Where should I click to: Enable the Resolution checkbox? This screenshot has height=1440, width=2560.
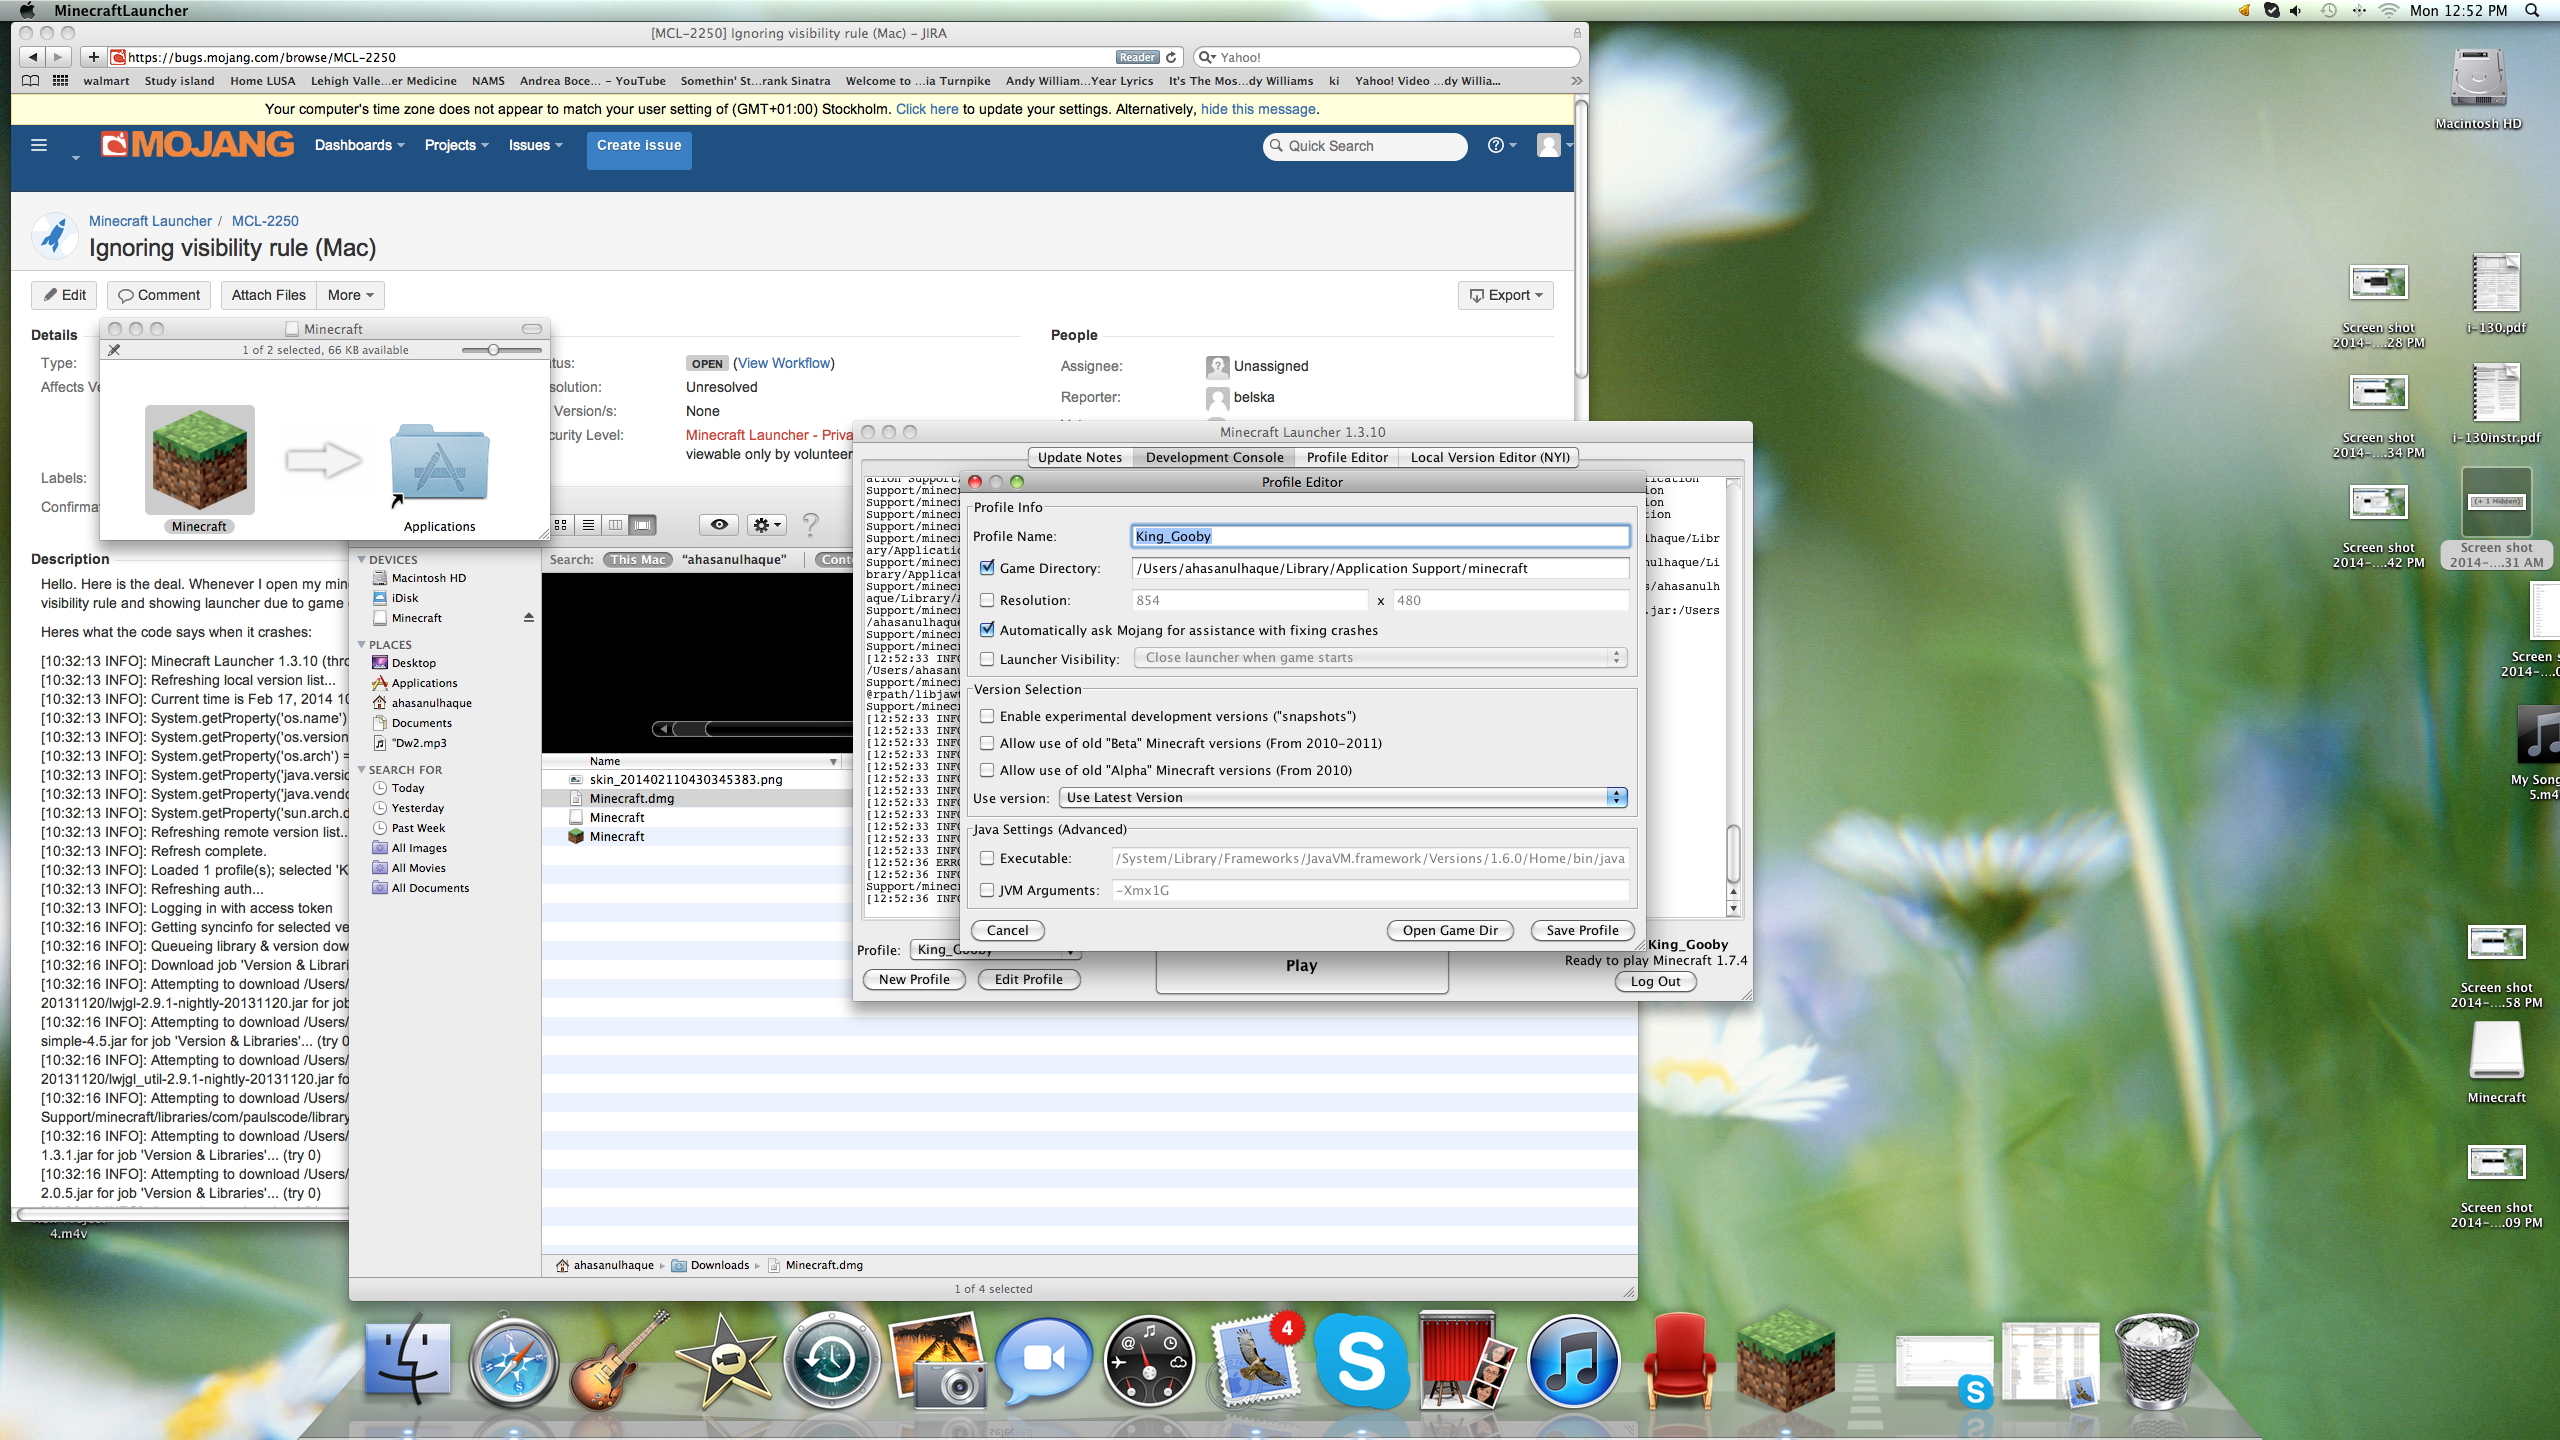point(987,600)
